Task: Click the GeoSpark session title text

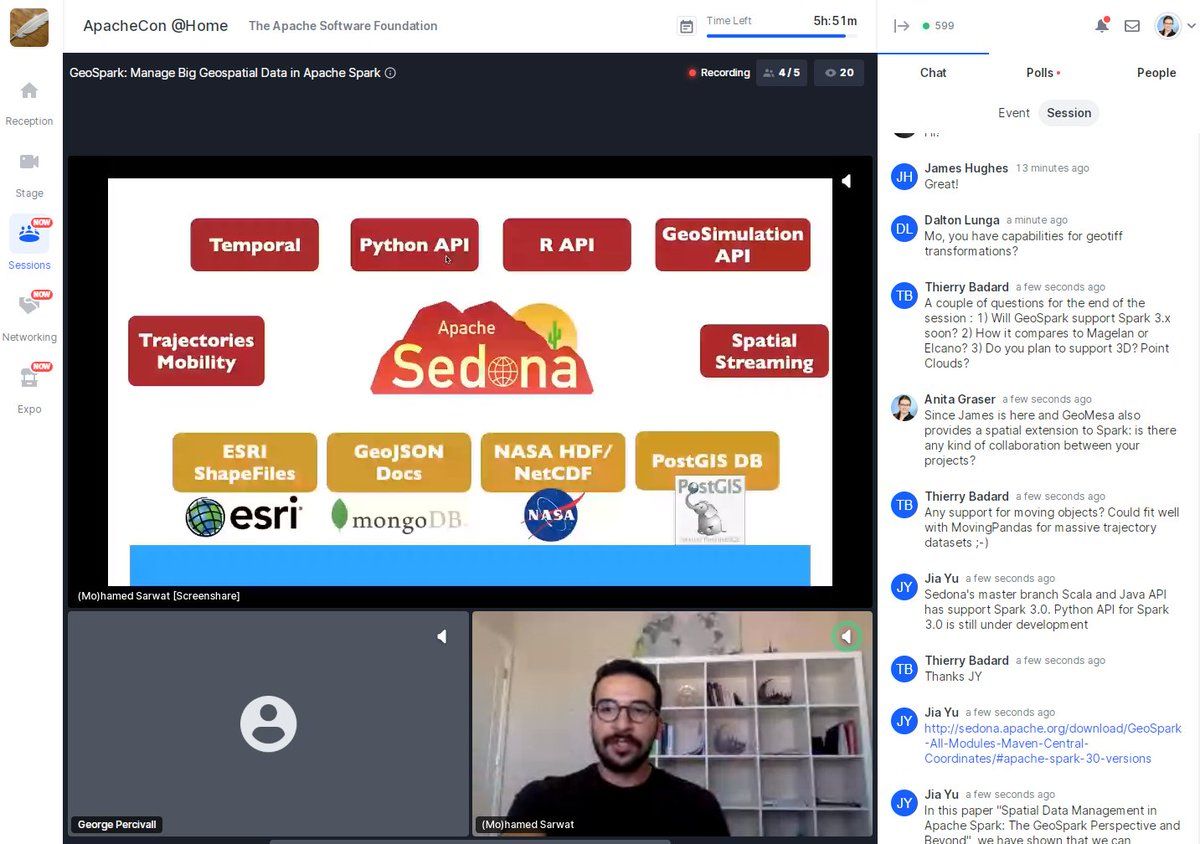Action: pos(225,73)
